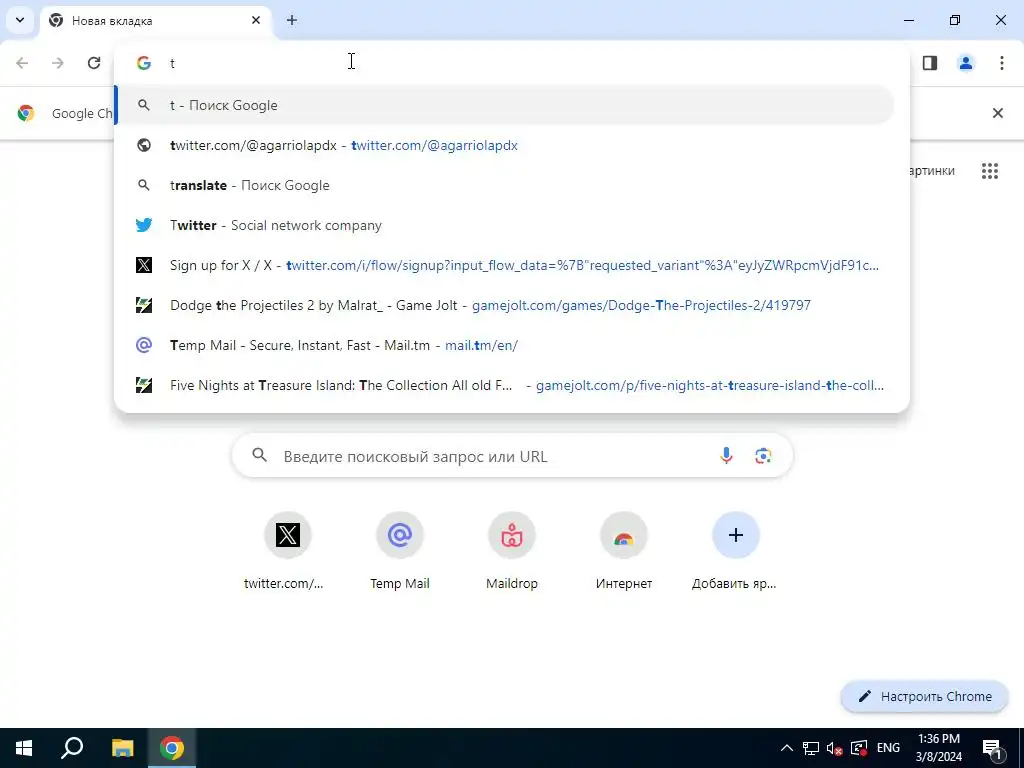The height and width of the screenshot is (768, 1024).
Task: Open Chrome three-dot menu
Action: tap(1002, 63)
